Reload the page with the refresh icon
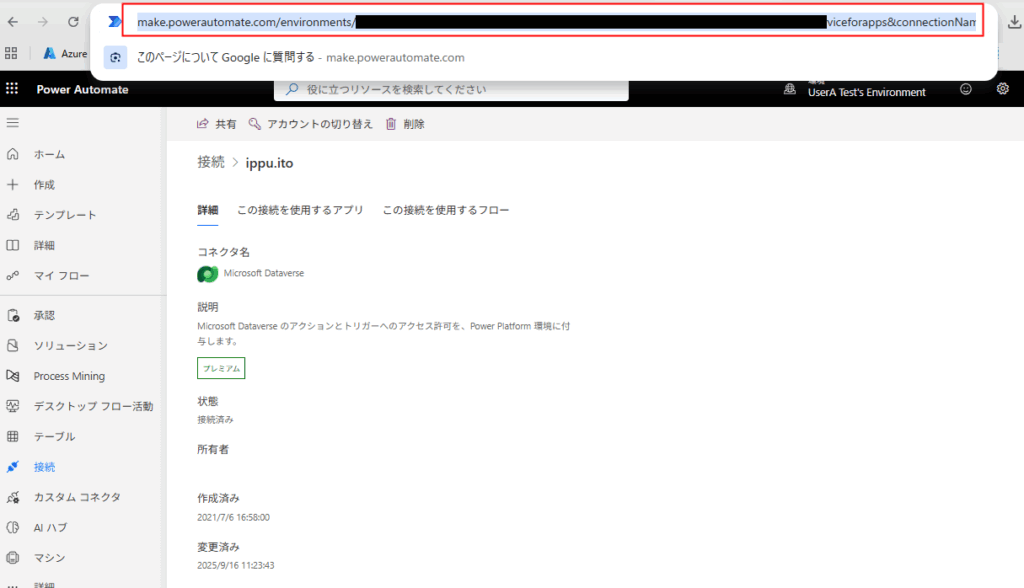 pos(73,22)
